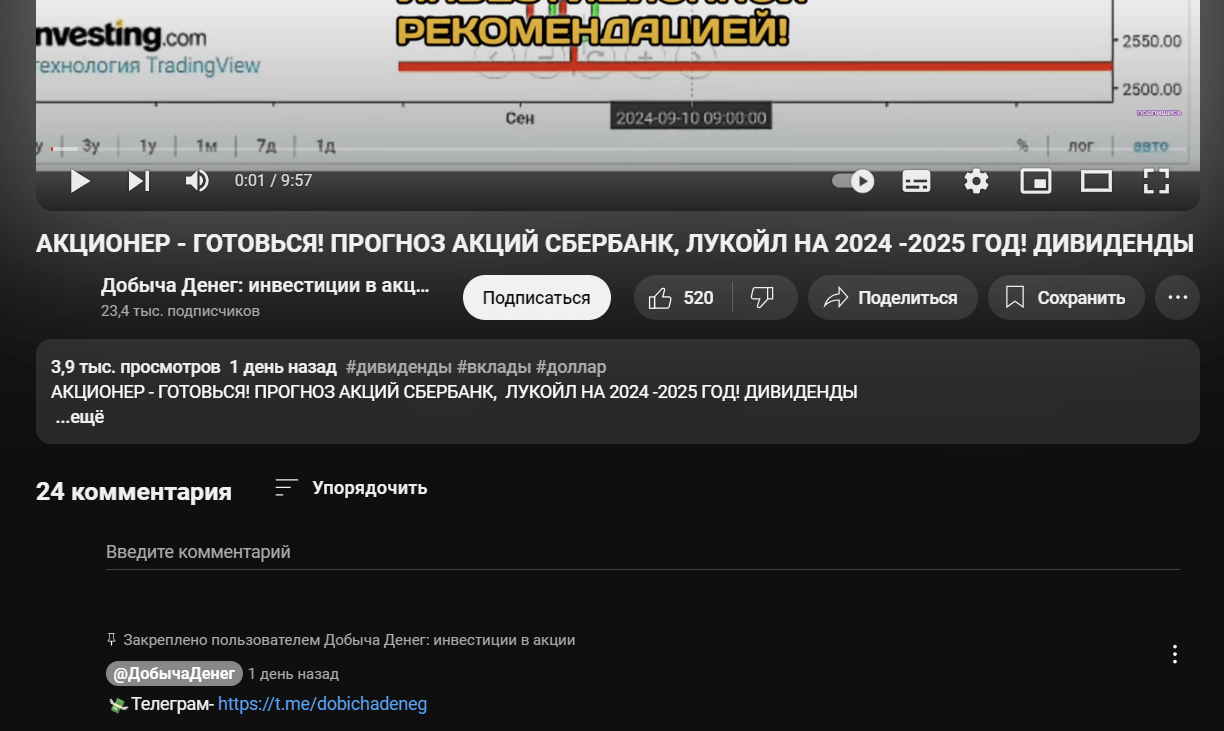The height and width of the screenshot is (731, 1224).
Task: Click the video title text
Action: (615, 244)
